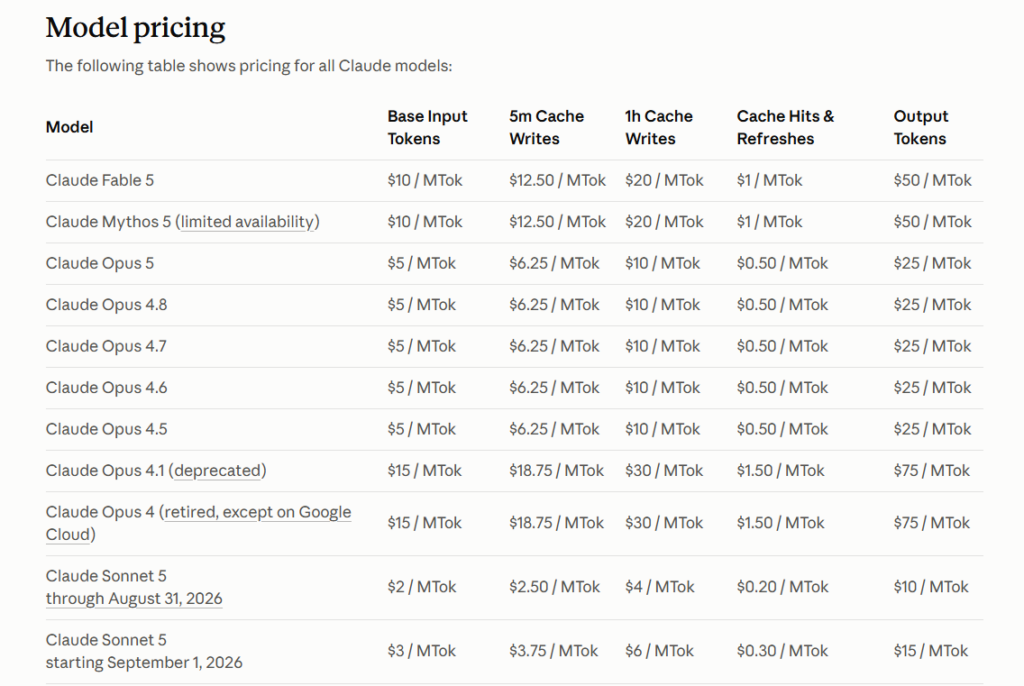
Task: Click the Output Tokens column header
Action: point(921,127)
